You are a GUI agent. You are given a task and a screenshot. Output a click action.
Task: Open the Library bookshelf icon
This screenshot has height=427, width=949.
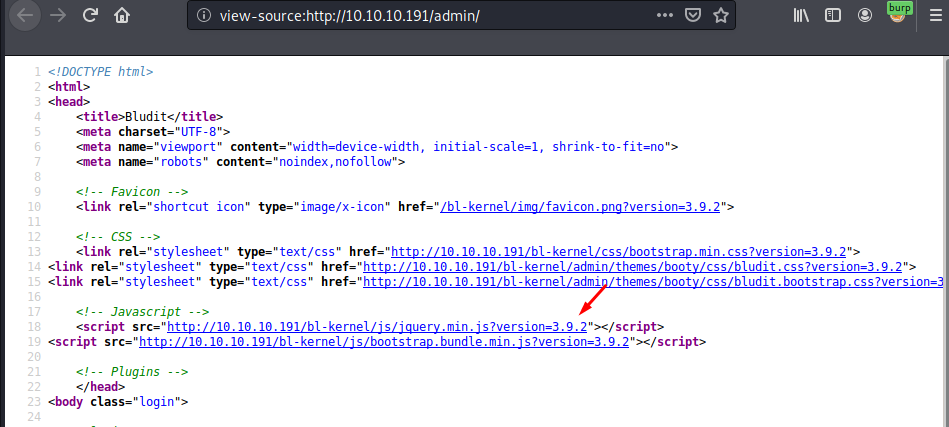click(801, 16)
